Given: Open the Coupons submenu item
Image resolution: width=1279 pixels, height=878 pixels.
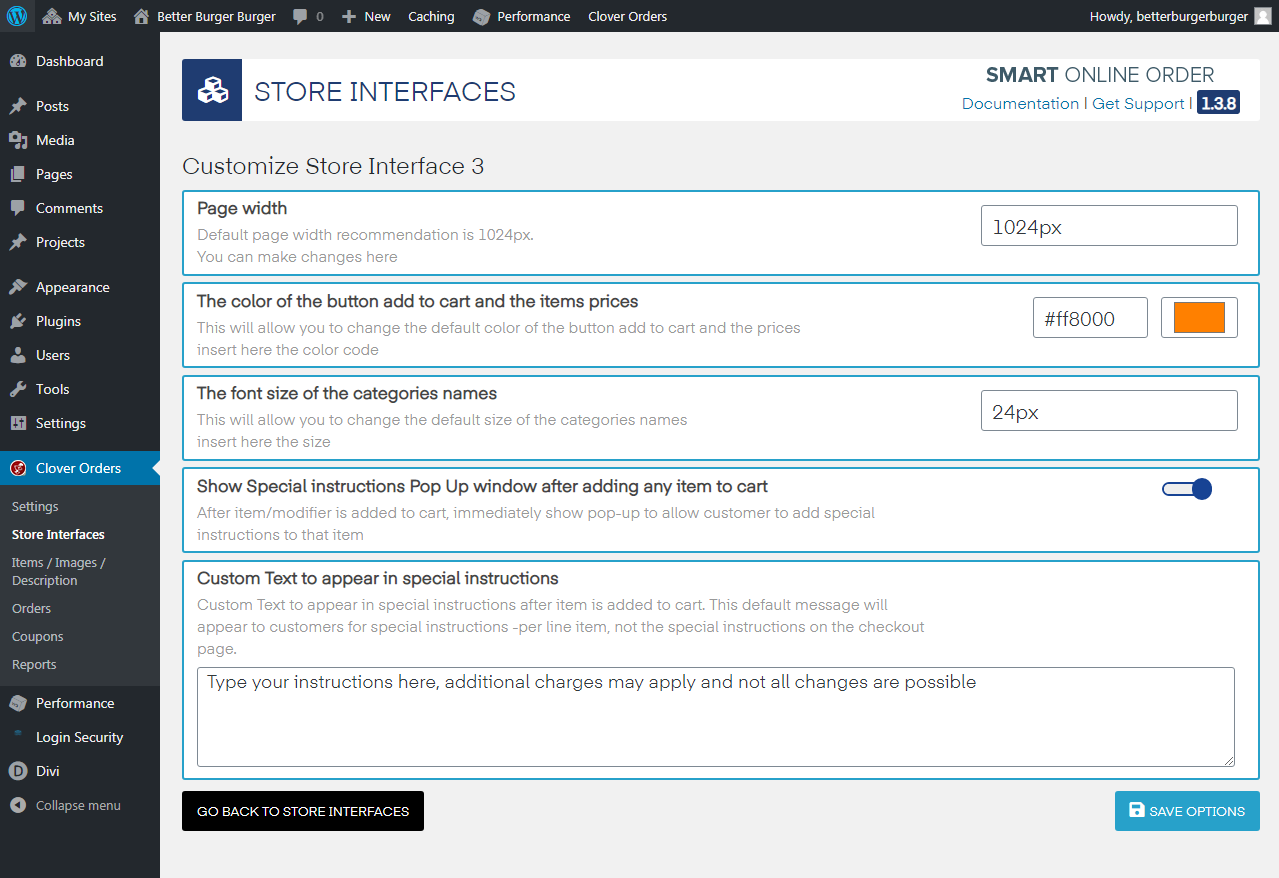Looking at the screenshot, I should click(37, 637).
